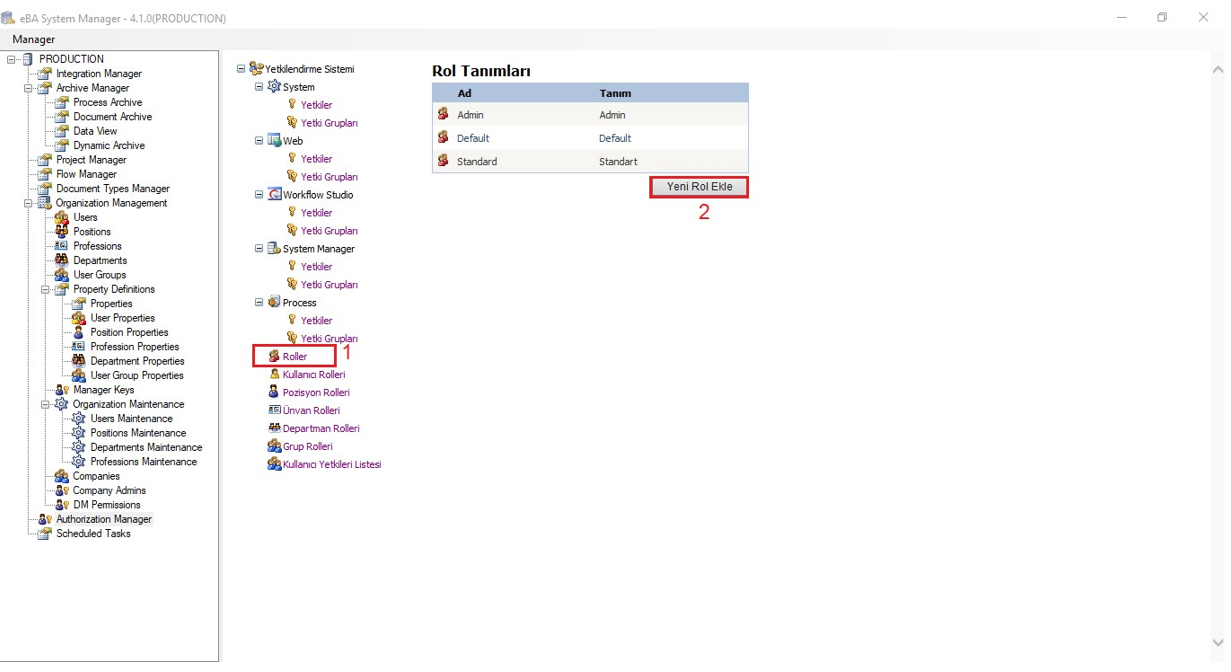Click the Kullanıcı Rolleri icon
The height and width of the screenshot is (672, 1231).
274,374
